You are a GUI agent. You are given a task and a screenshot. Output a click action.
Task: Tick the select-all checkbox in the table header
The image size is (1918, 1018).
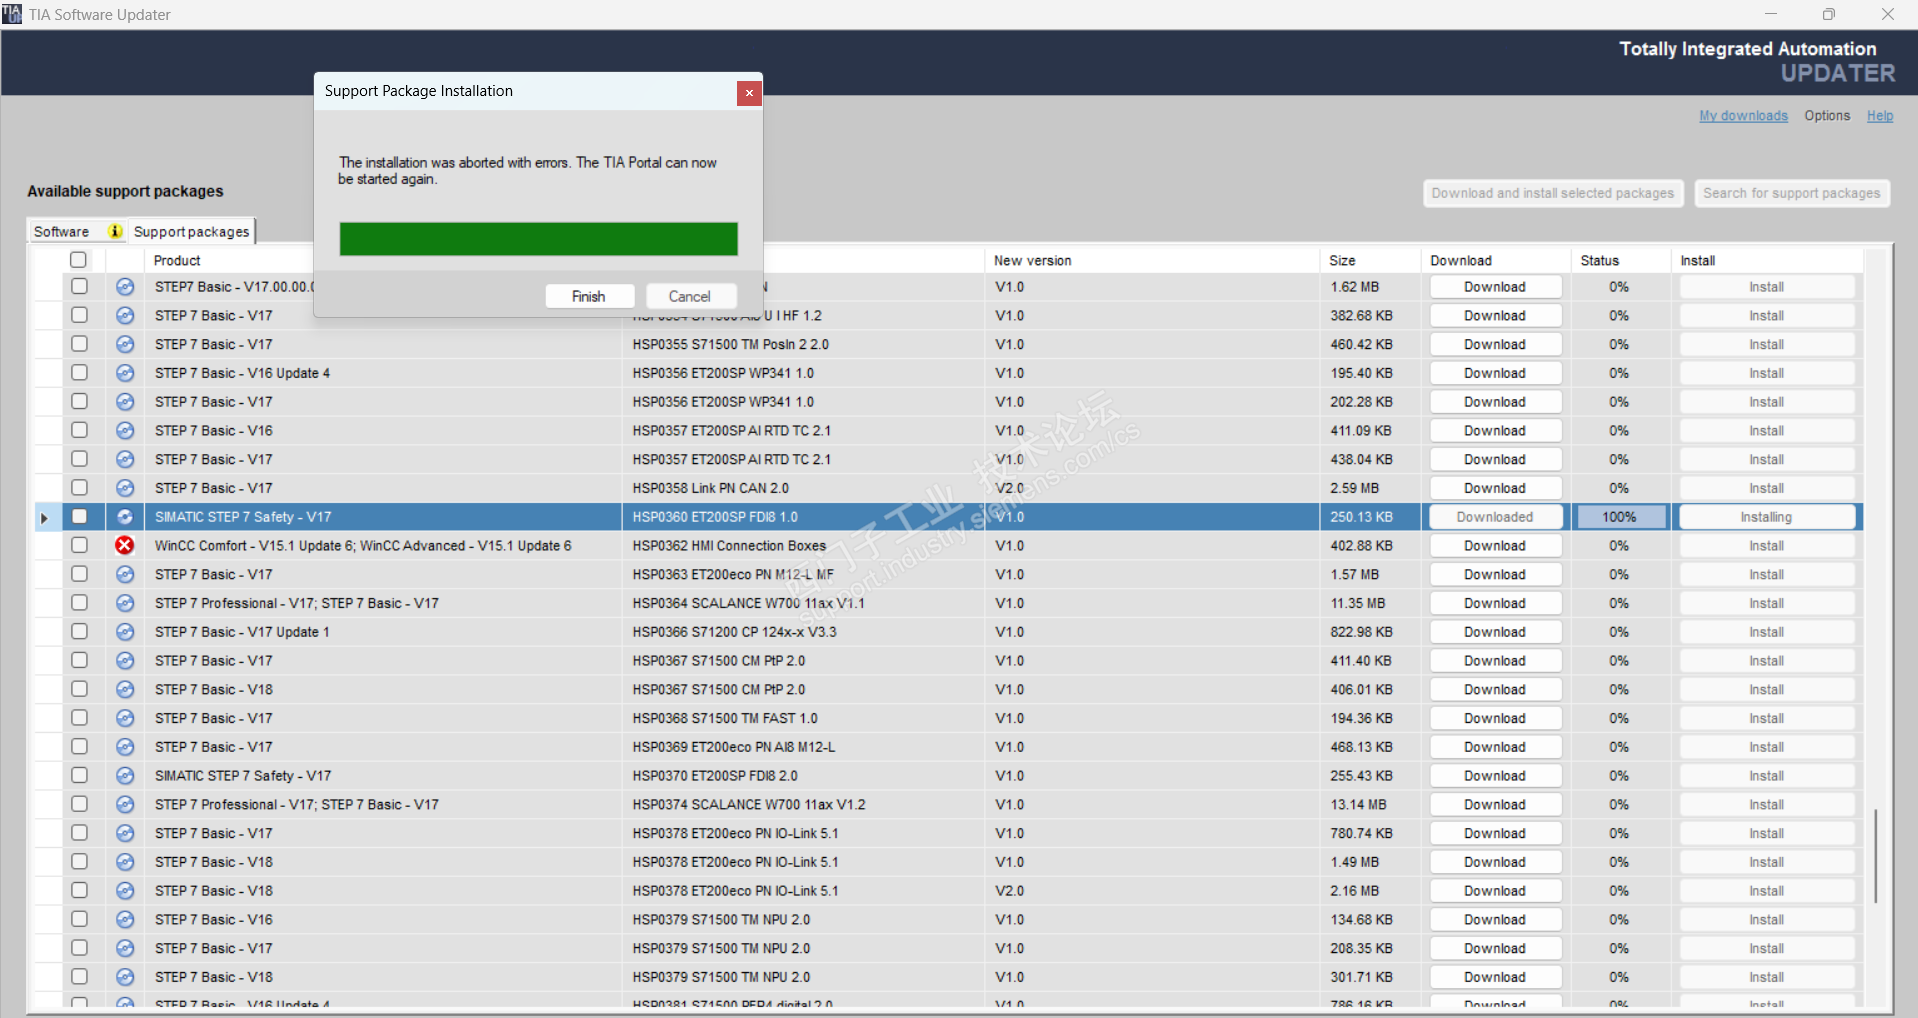click(78, 260)
